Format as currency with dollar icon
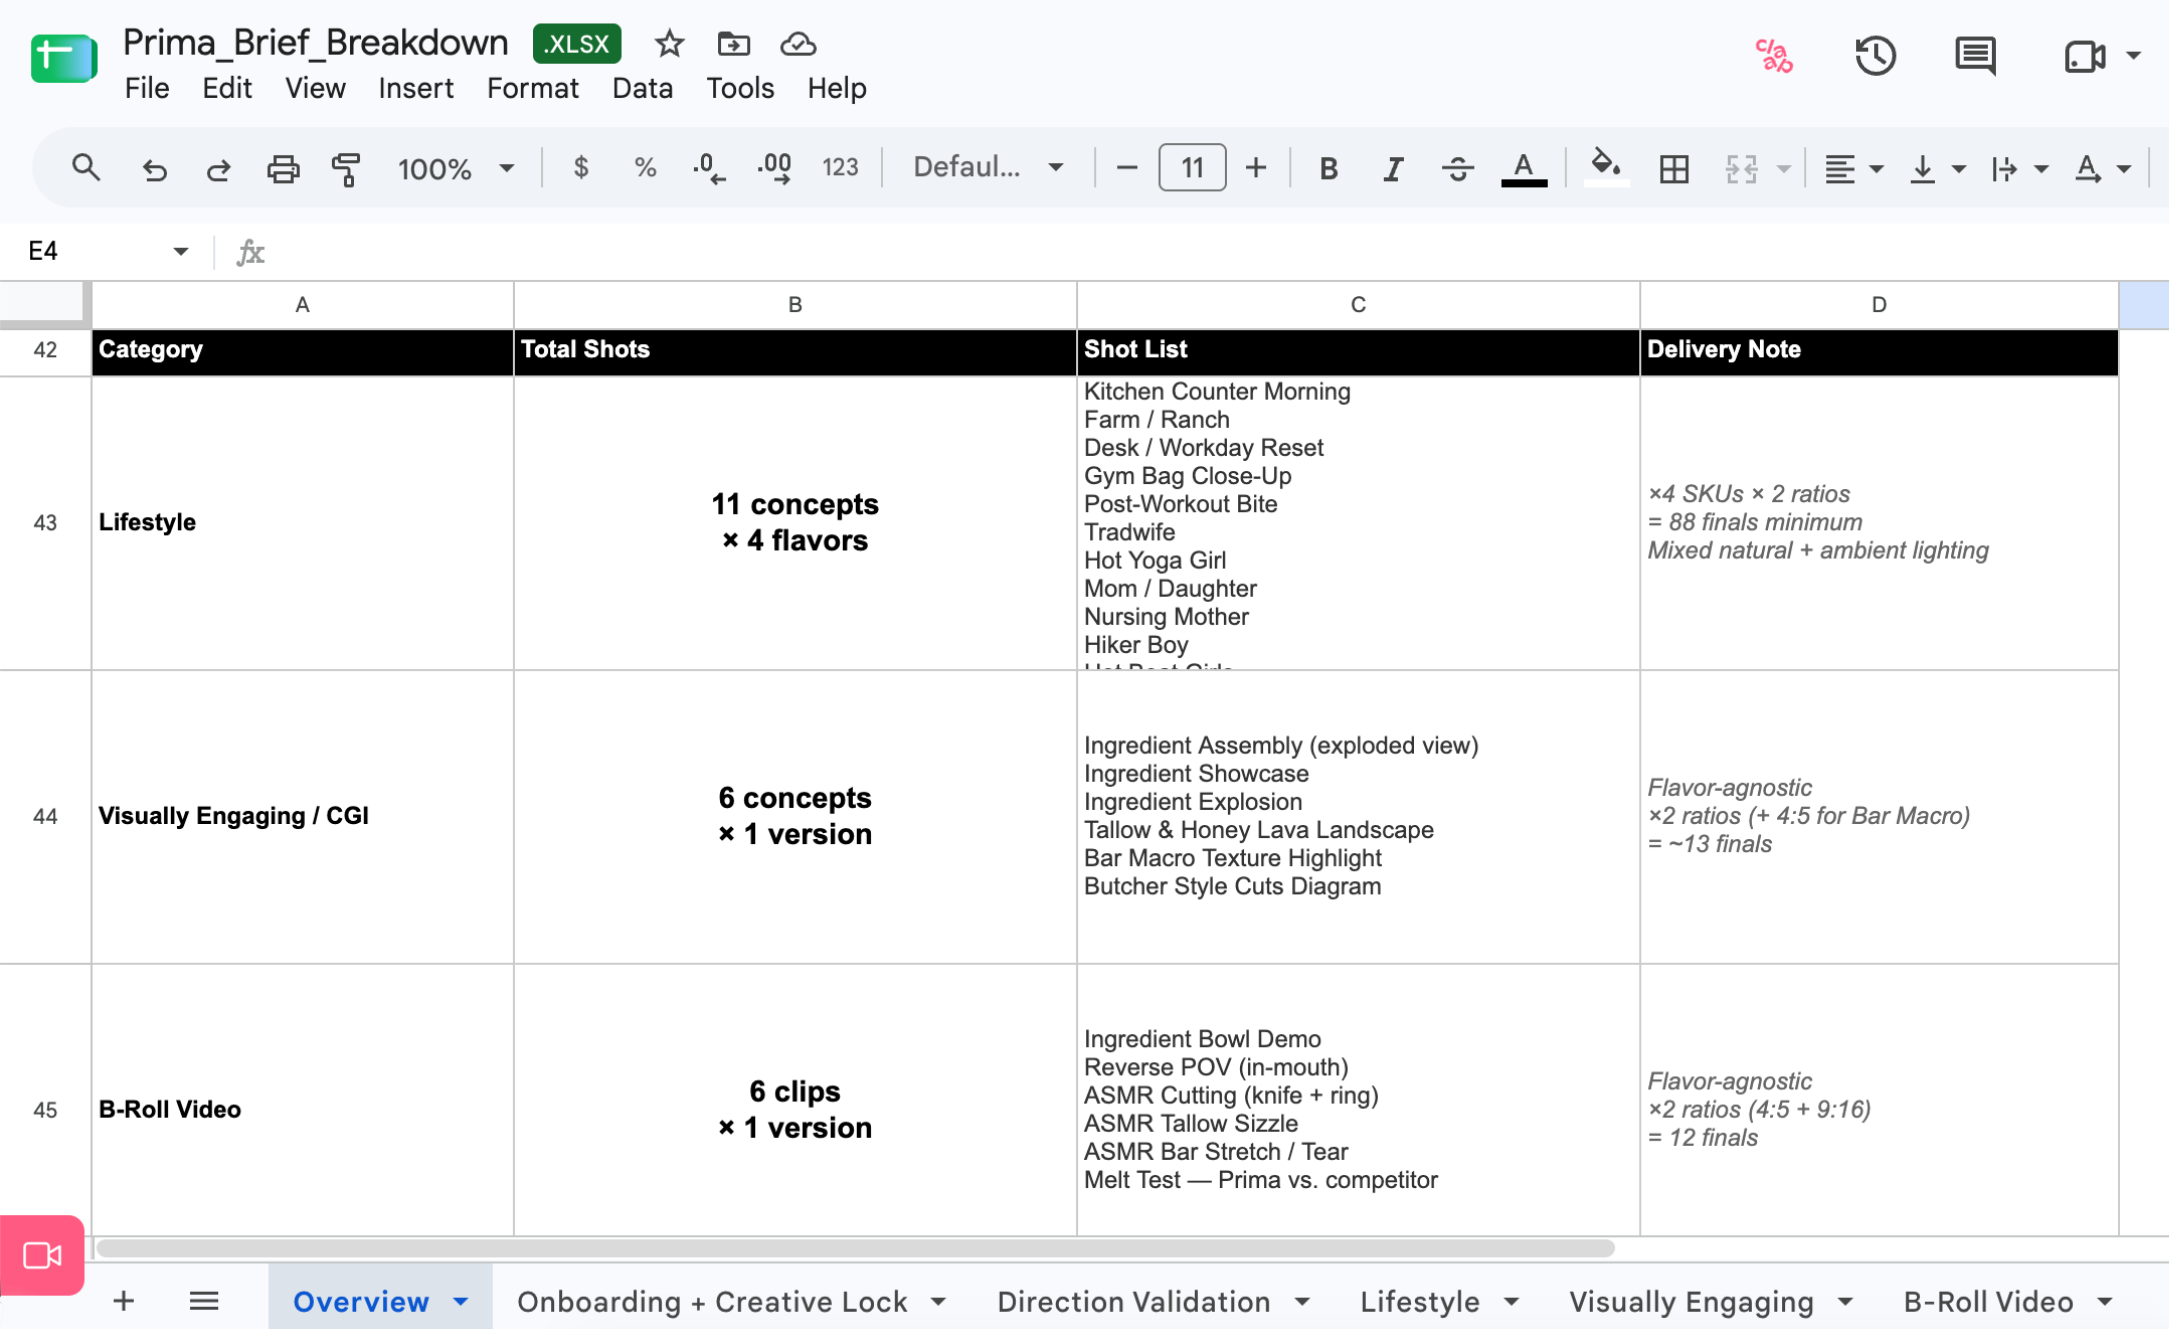Screen dimensions: 2169x1329 [580, 168]
